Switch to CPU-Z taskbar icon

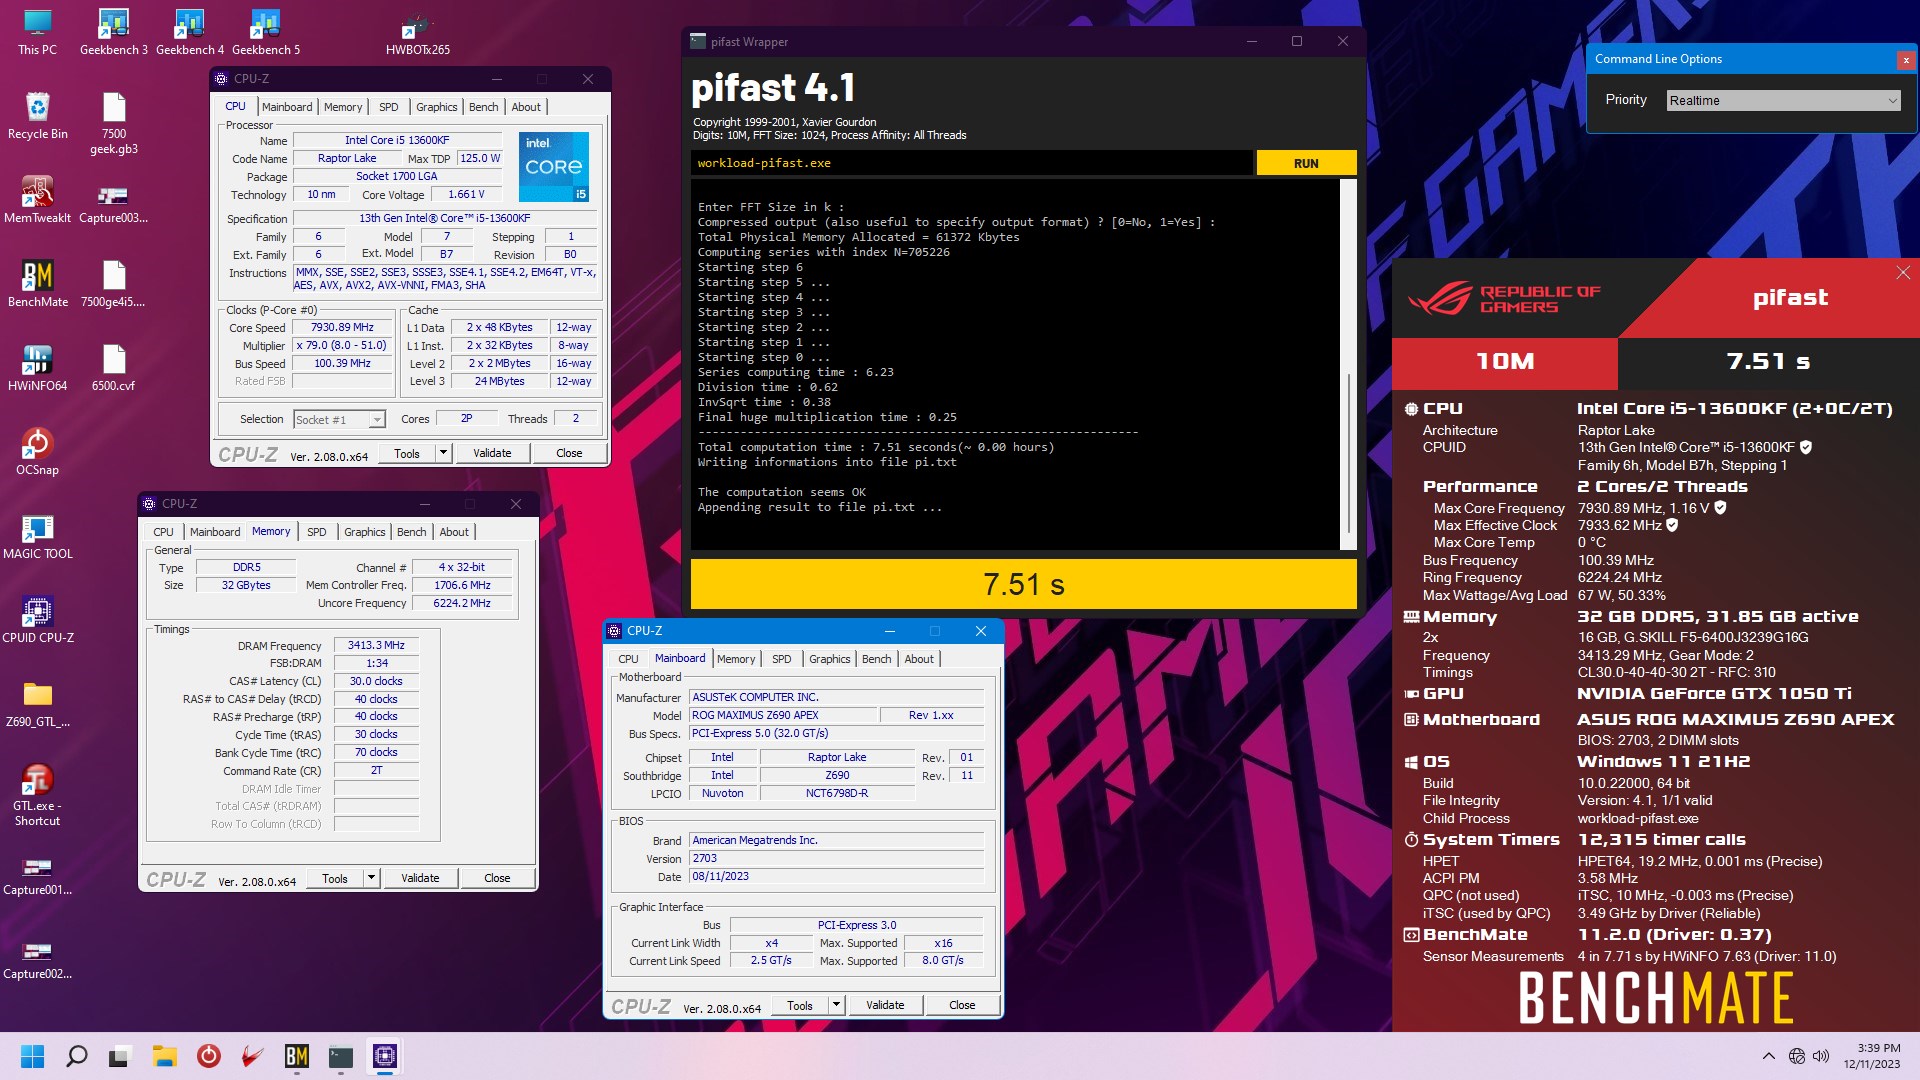(385, 1056)
